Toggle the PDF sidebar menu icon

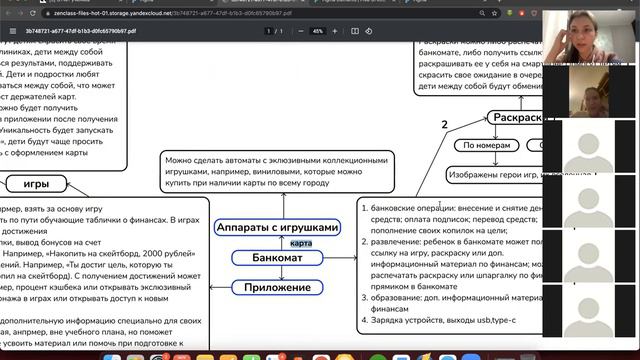click(13, 31)
